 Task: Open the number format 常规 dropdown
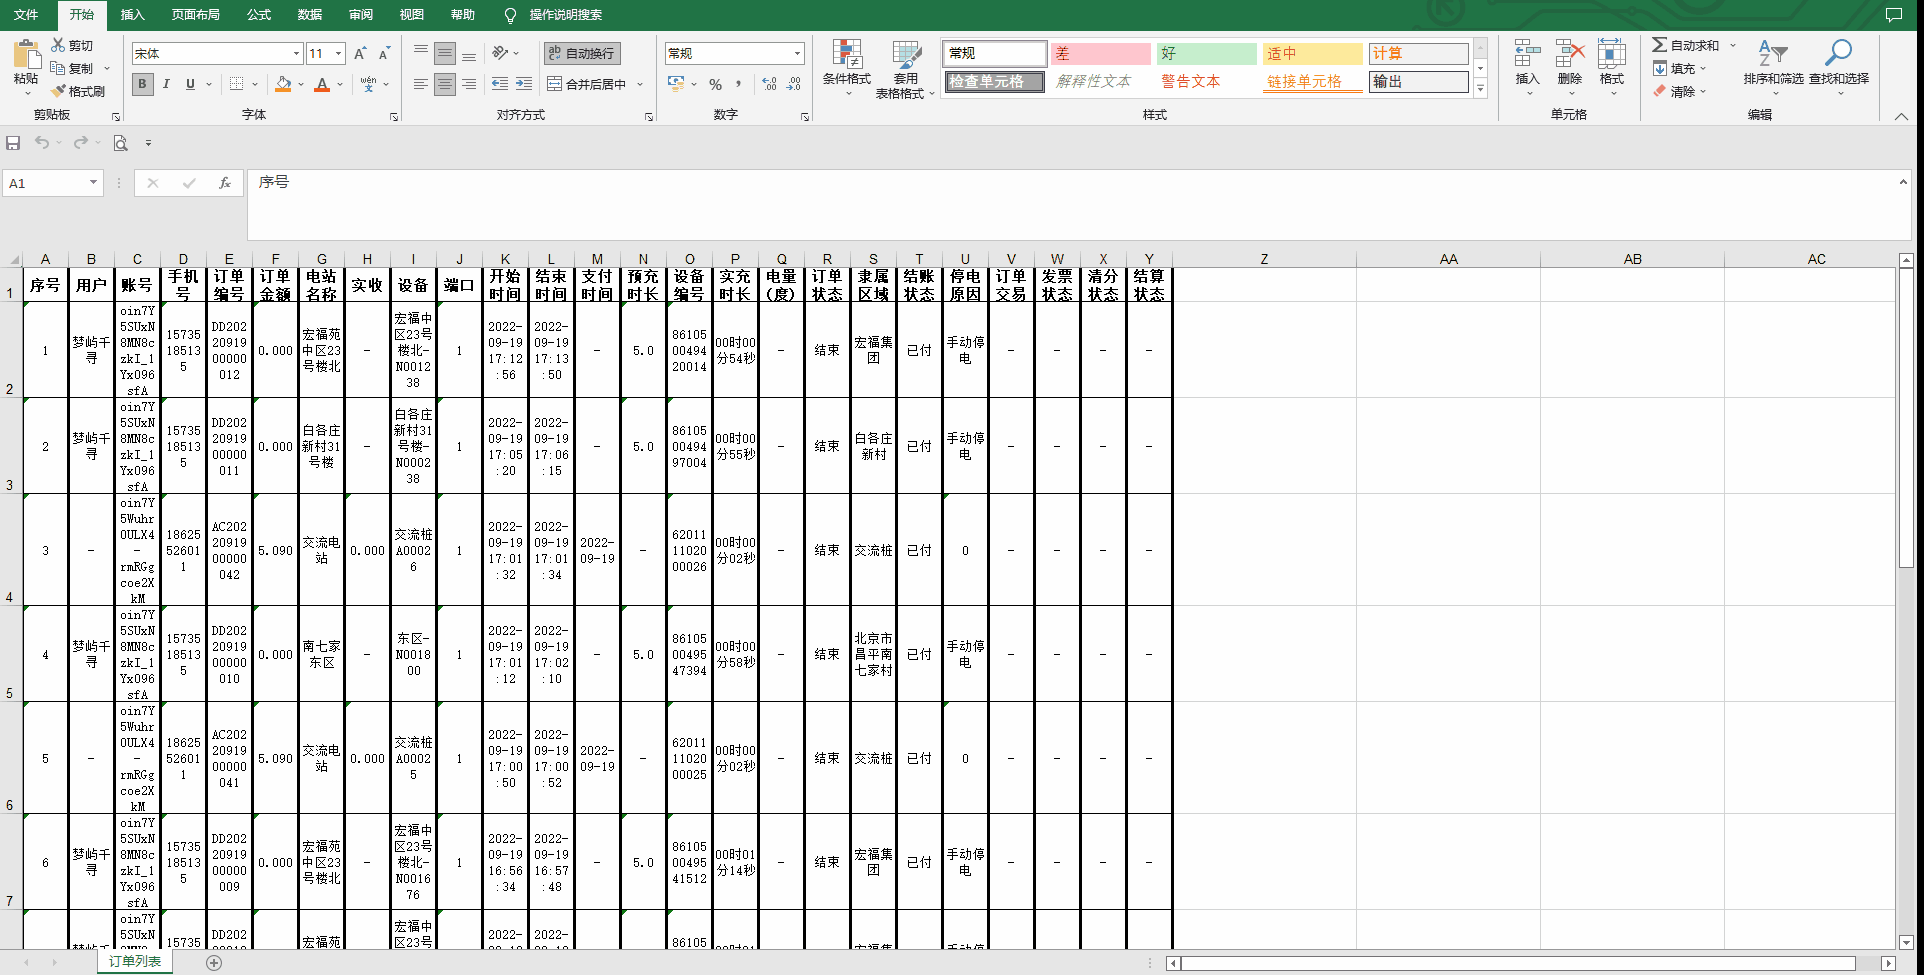click(797, 53)
